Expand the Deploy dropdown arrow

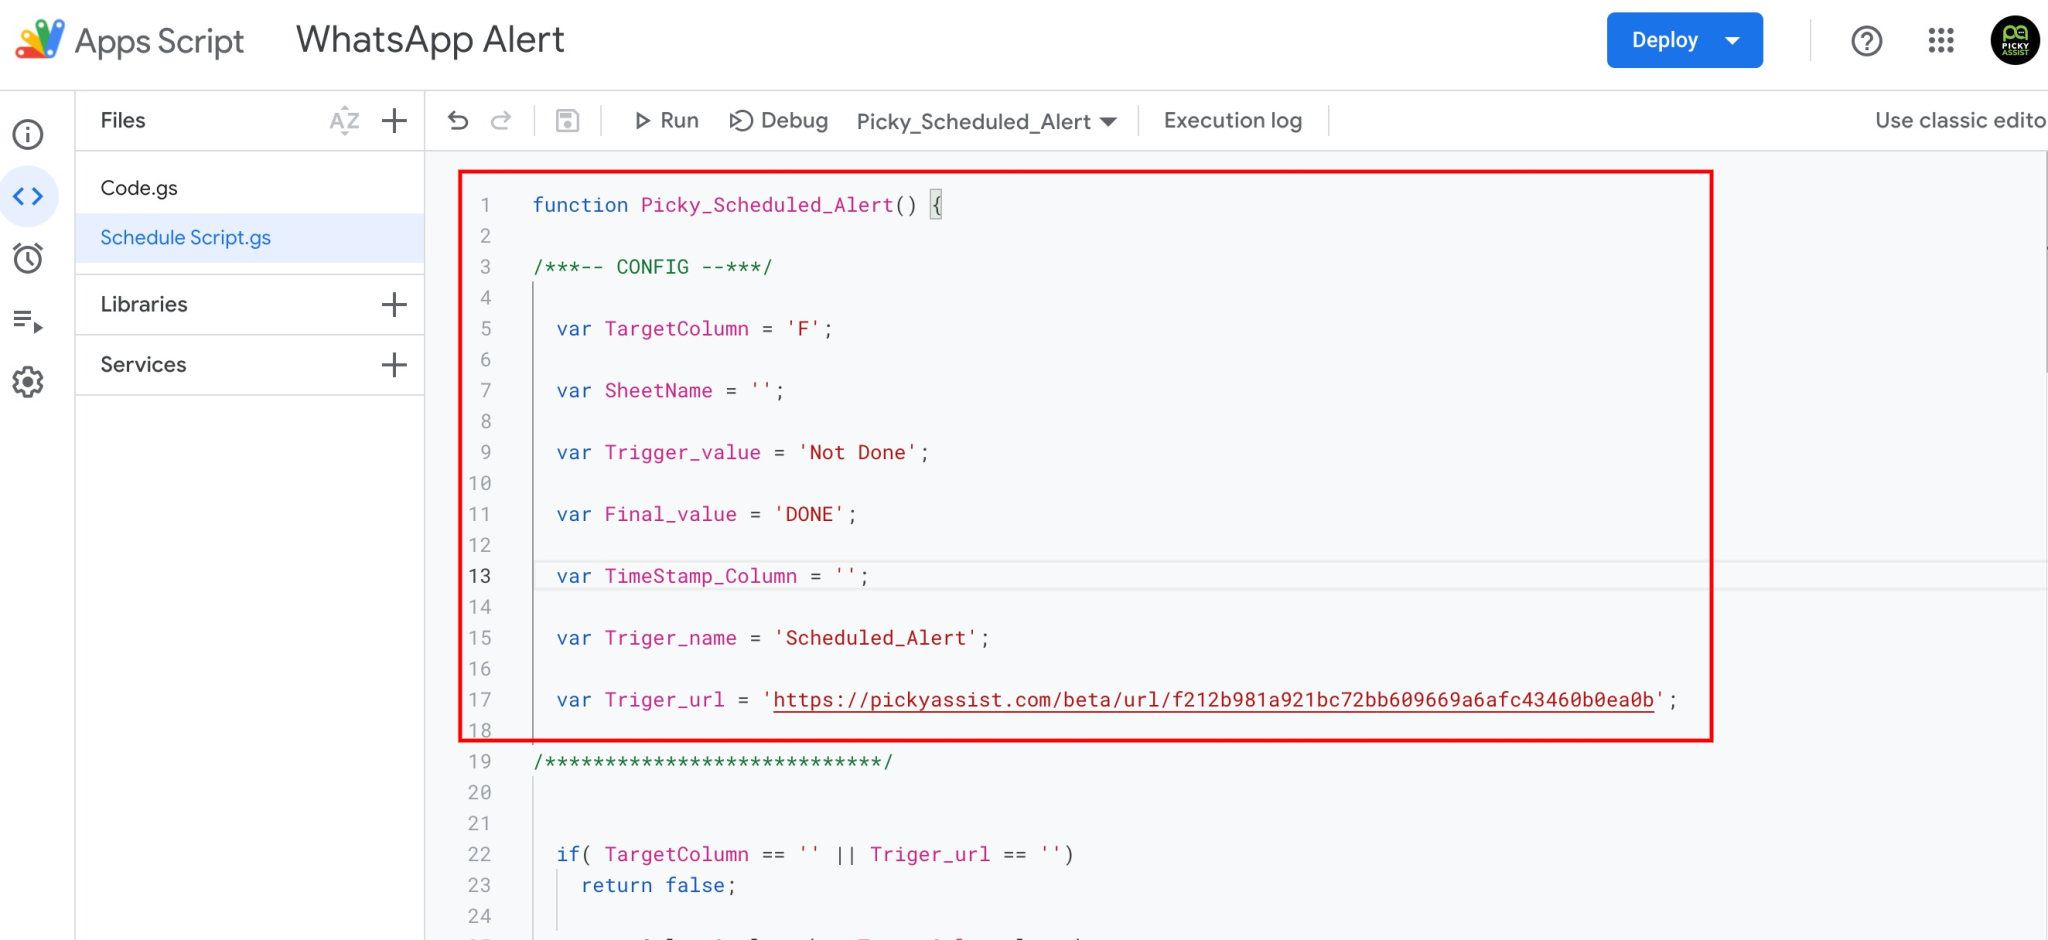click(1733, 40)
